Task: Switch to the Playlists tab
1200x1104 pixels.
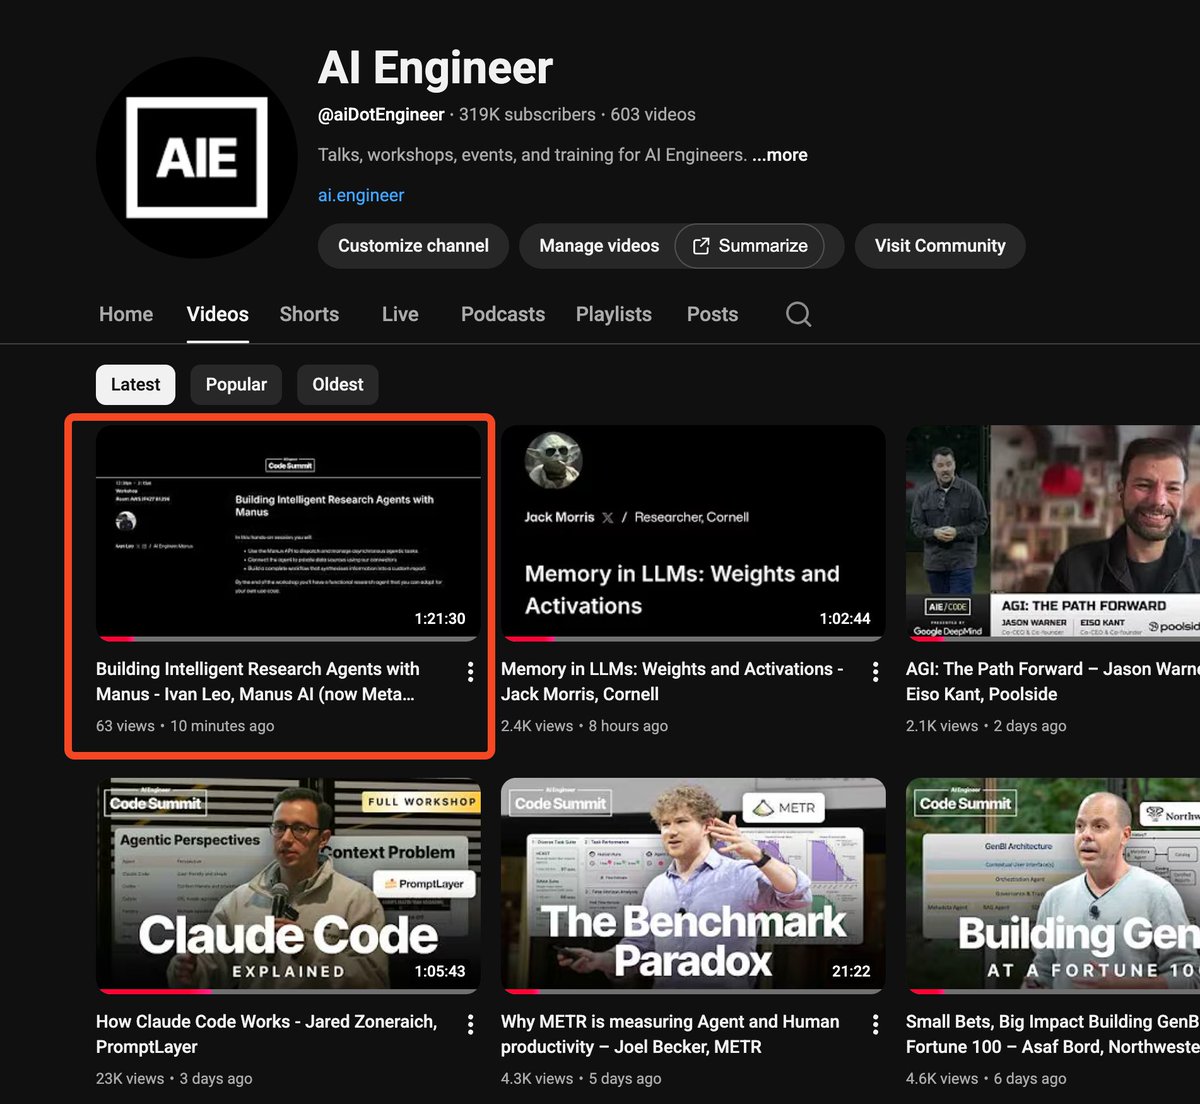Action: (614, 314)
